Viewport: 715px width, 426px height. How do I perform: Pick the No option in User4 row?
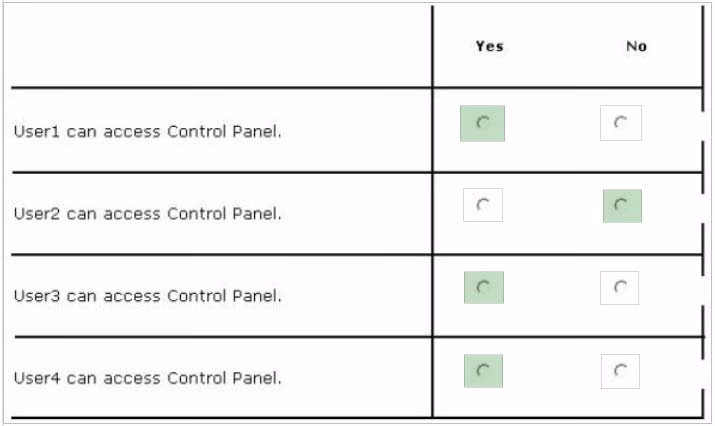coord(620,371)
